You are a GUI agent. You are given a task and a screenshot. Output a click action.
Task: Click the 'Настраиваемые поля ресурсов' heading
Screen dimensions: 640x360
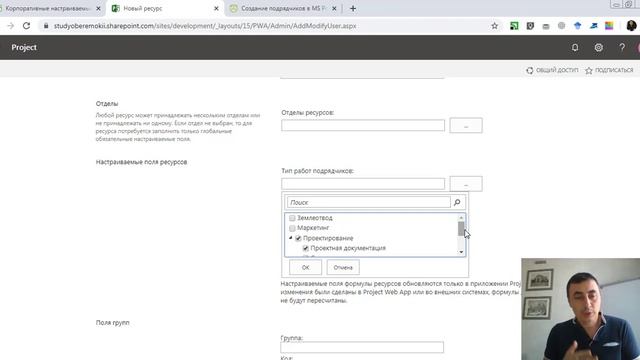click(141, 162)
